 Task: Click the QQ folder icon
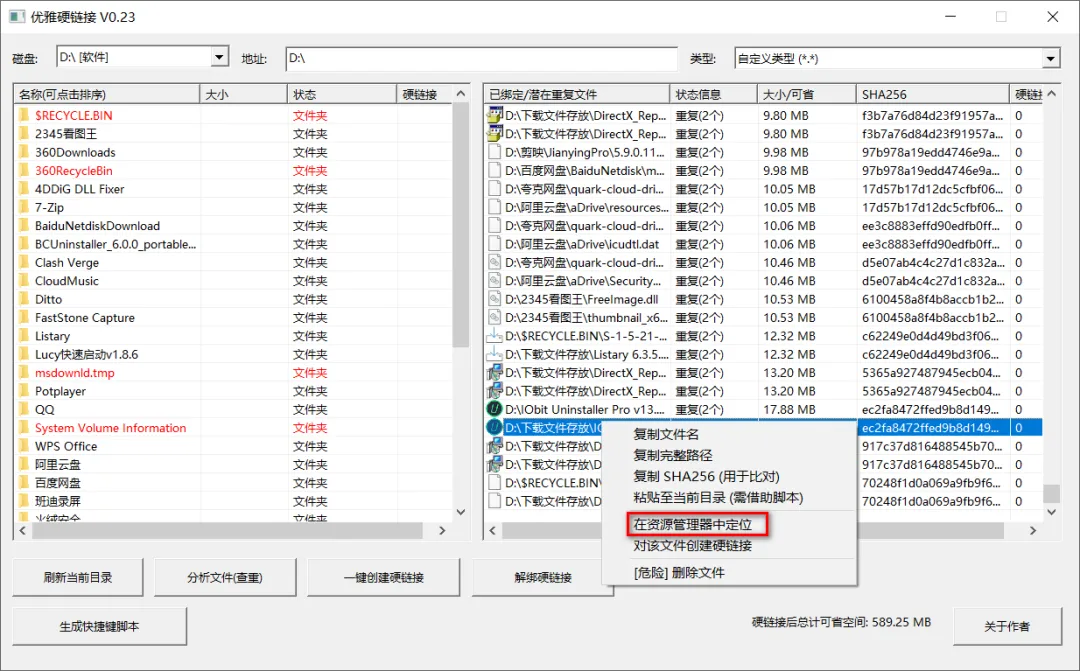click(23, 409)
